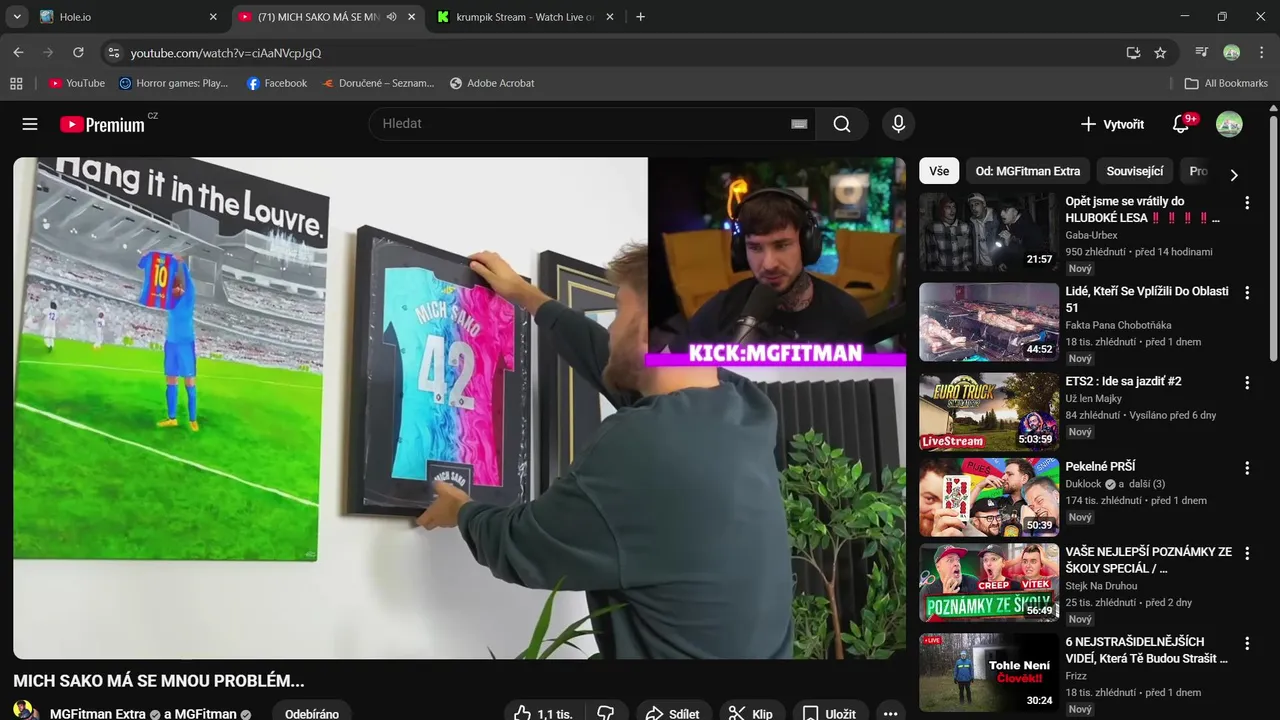This screenshot has width=1280, height=720.
Task: Start voice search with microphone
Action: [x=898, y=124]
